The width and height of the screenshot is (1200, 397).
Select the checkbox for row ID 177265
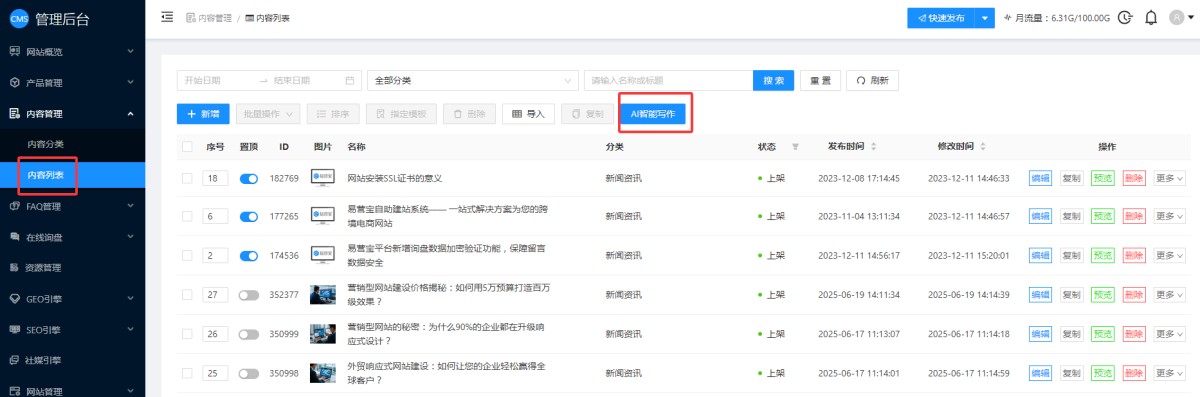tap(187, 216)
